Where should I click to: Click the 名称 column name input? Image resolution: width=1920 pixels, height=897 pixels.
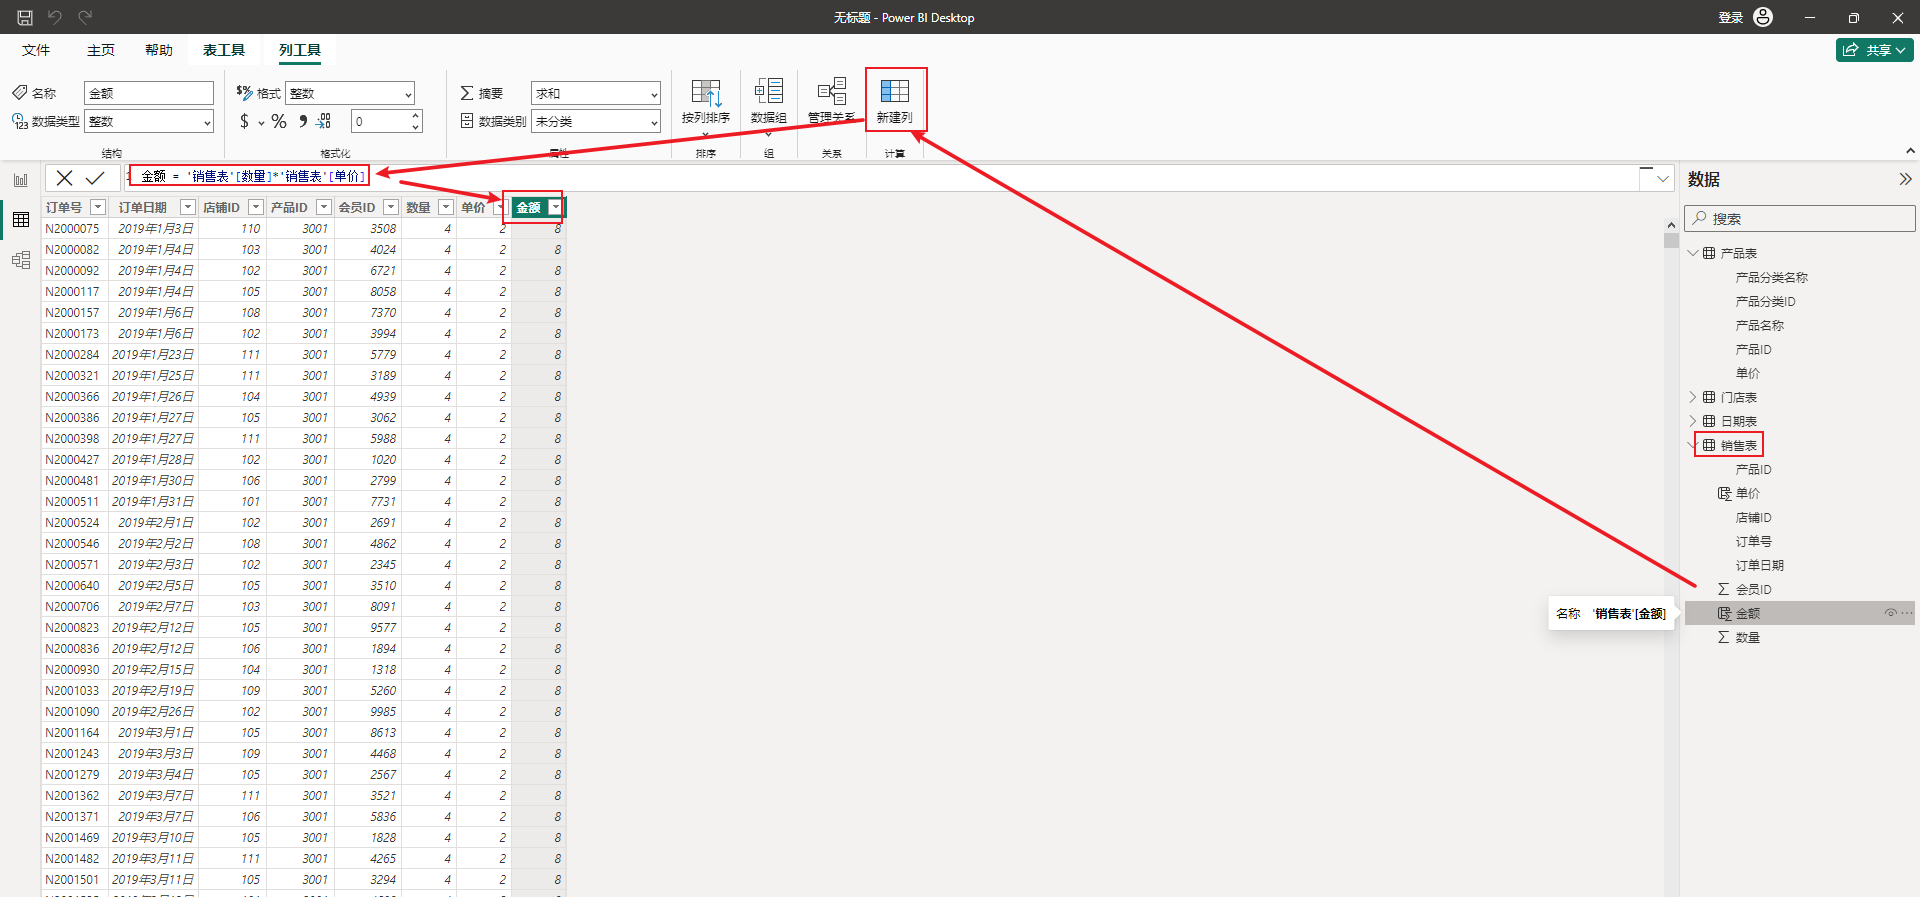coord(149,93)
